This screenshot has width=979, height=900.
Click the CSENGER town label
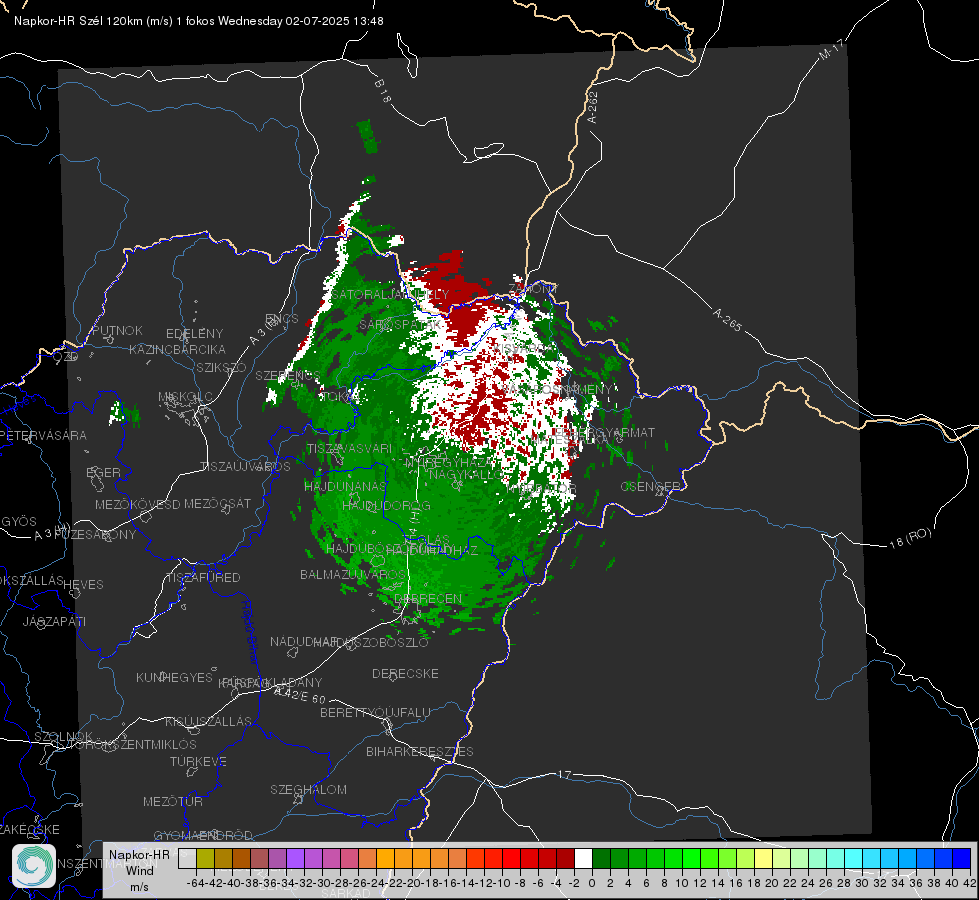tap(651, 487)
